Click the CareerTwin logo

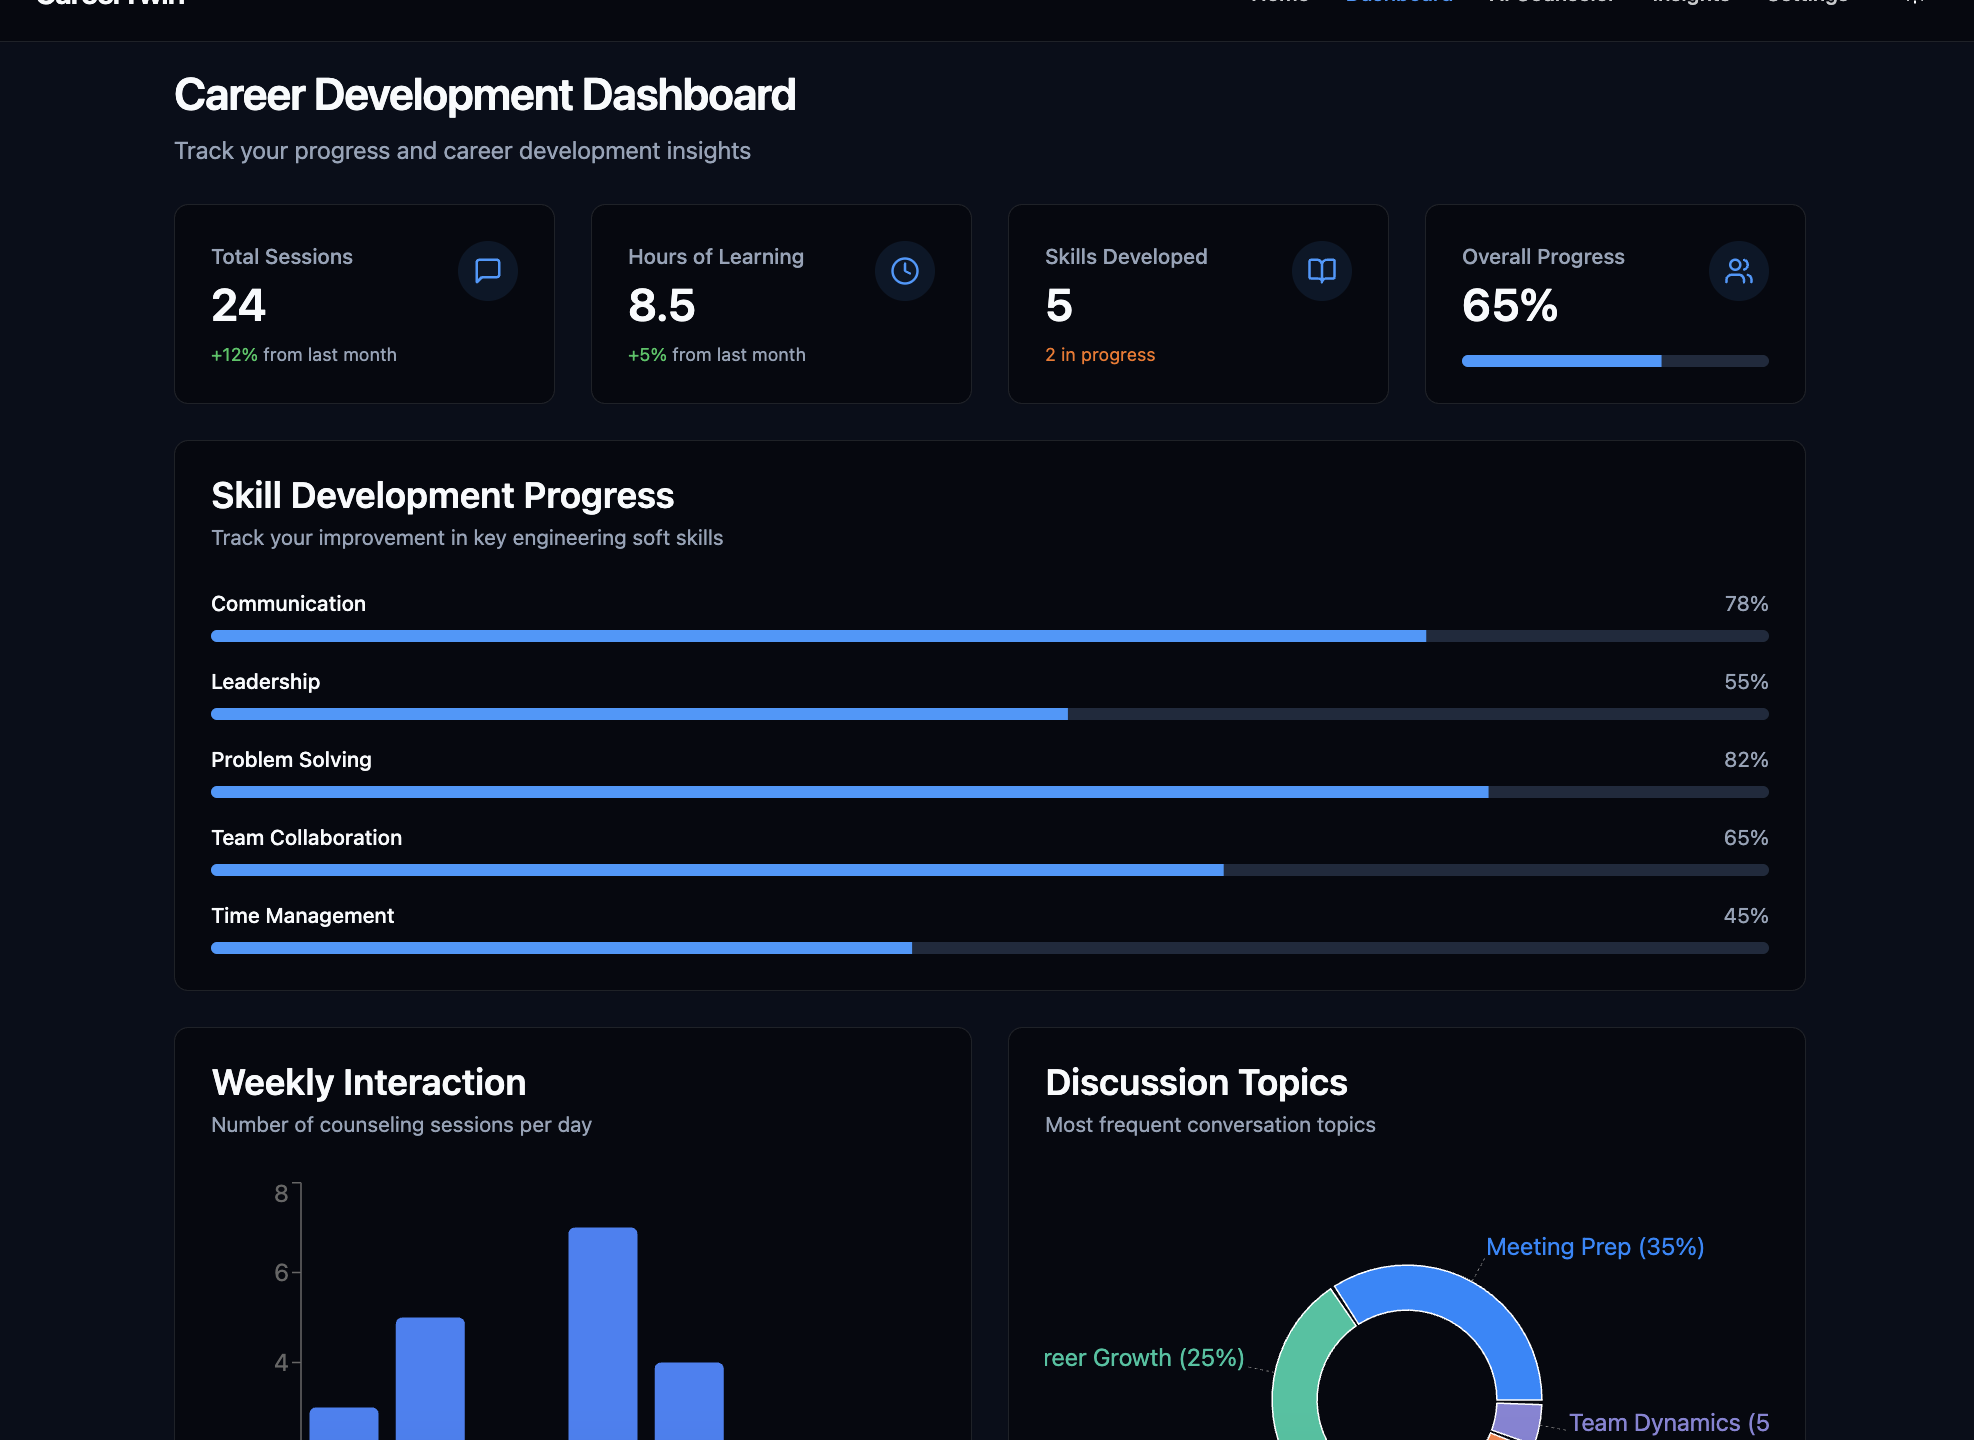coord(110,5)
